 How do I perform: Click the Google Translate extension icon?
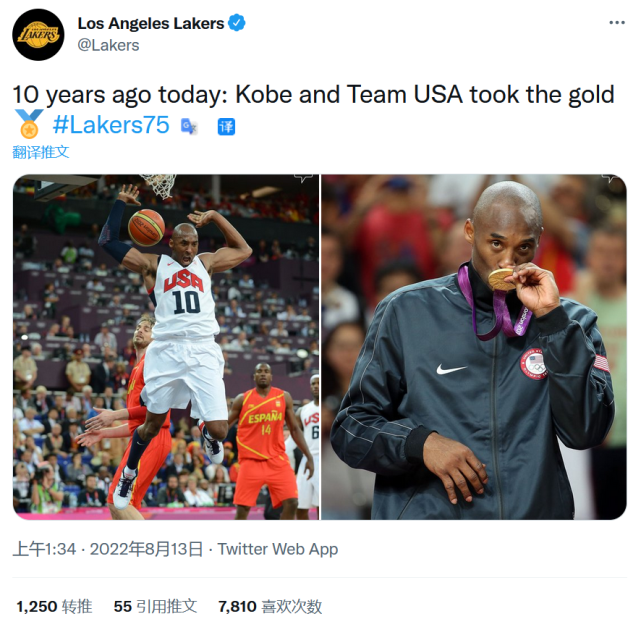(189, 126)
